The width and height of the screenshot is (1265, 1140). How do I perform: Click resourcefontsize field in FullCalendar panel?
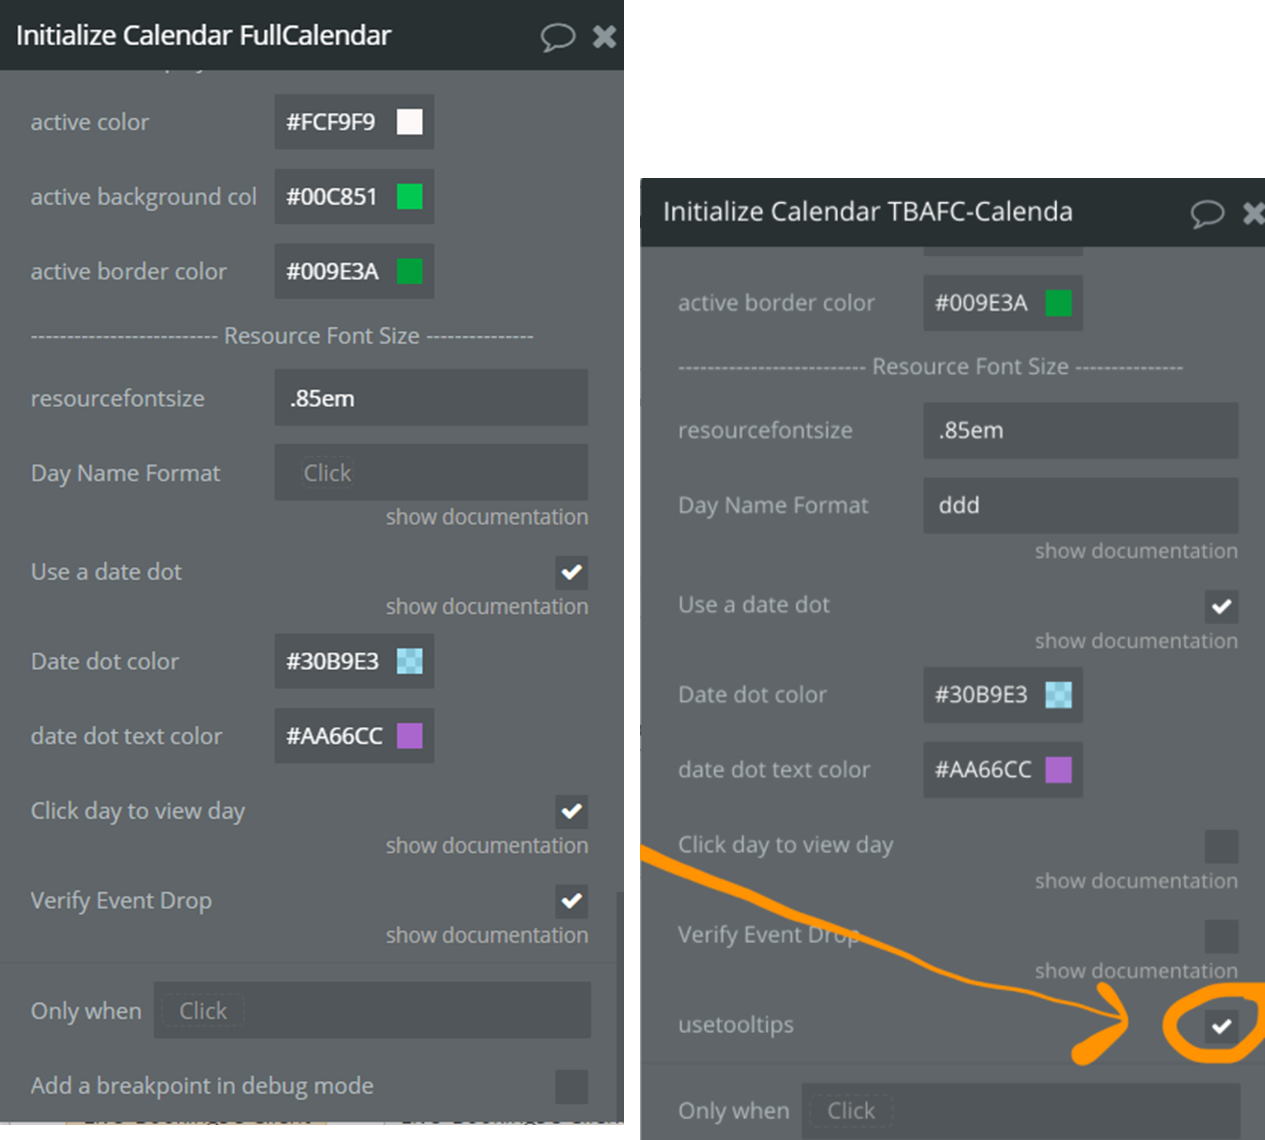coord(431,398)
